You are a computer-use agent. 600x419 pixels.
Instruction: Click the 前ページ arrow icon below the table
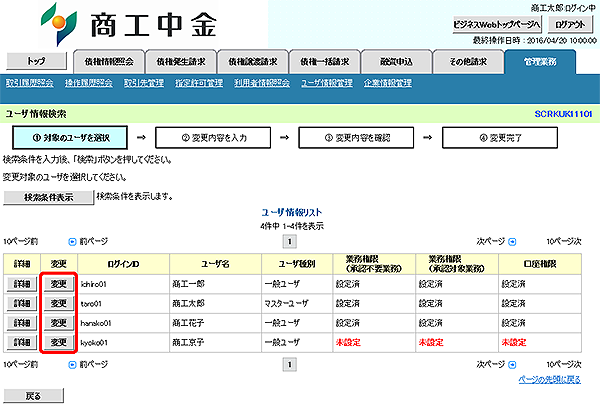tap(72, 365)
